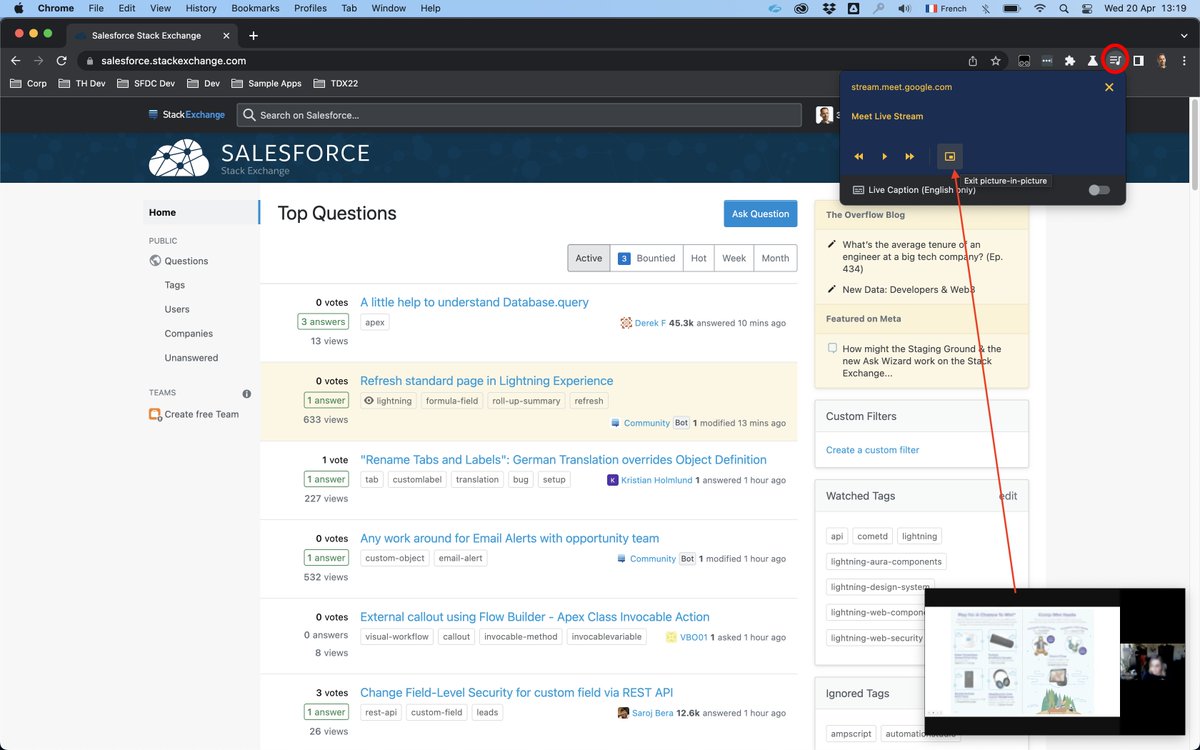This screenshot has height=750, width=1200.
Task: Open the Dropbox menu bar icon
Action: 830,8
